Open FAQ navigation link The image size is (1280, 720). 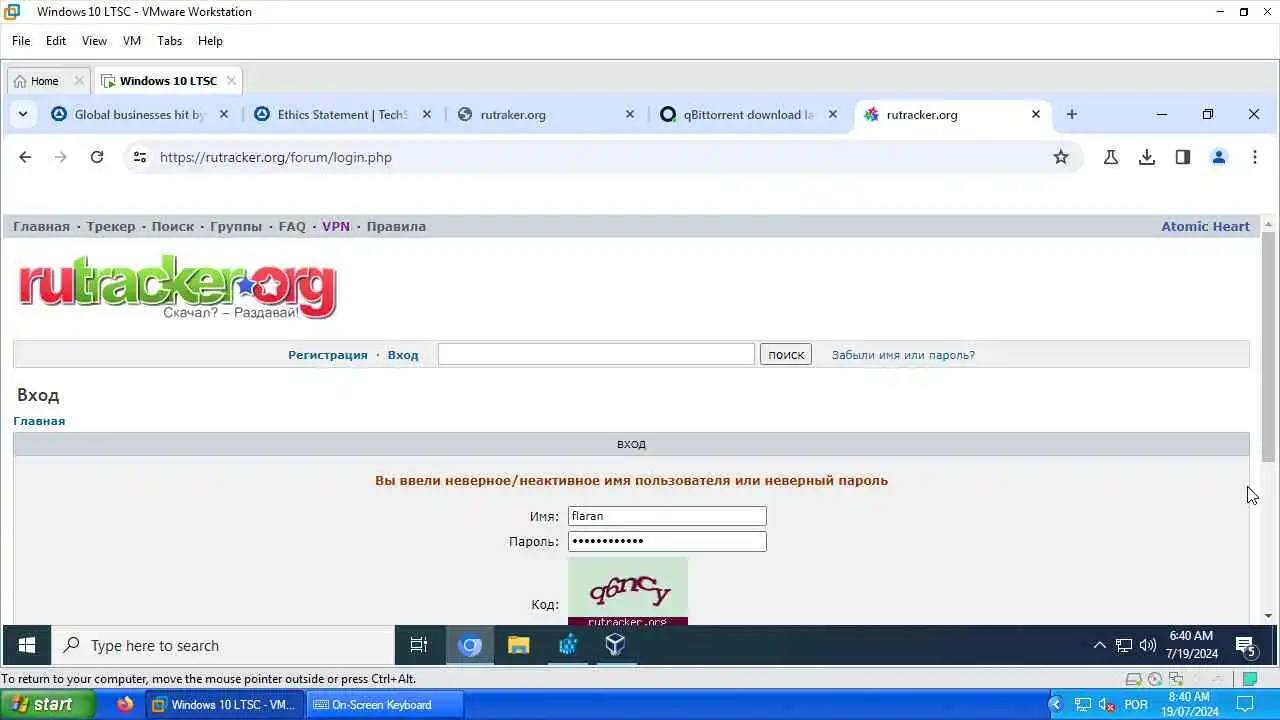click(x=292, y=226)
